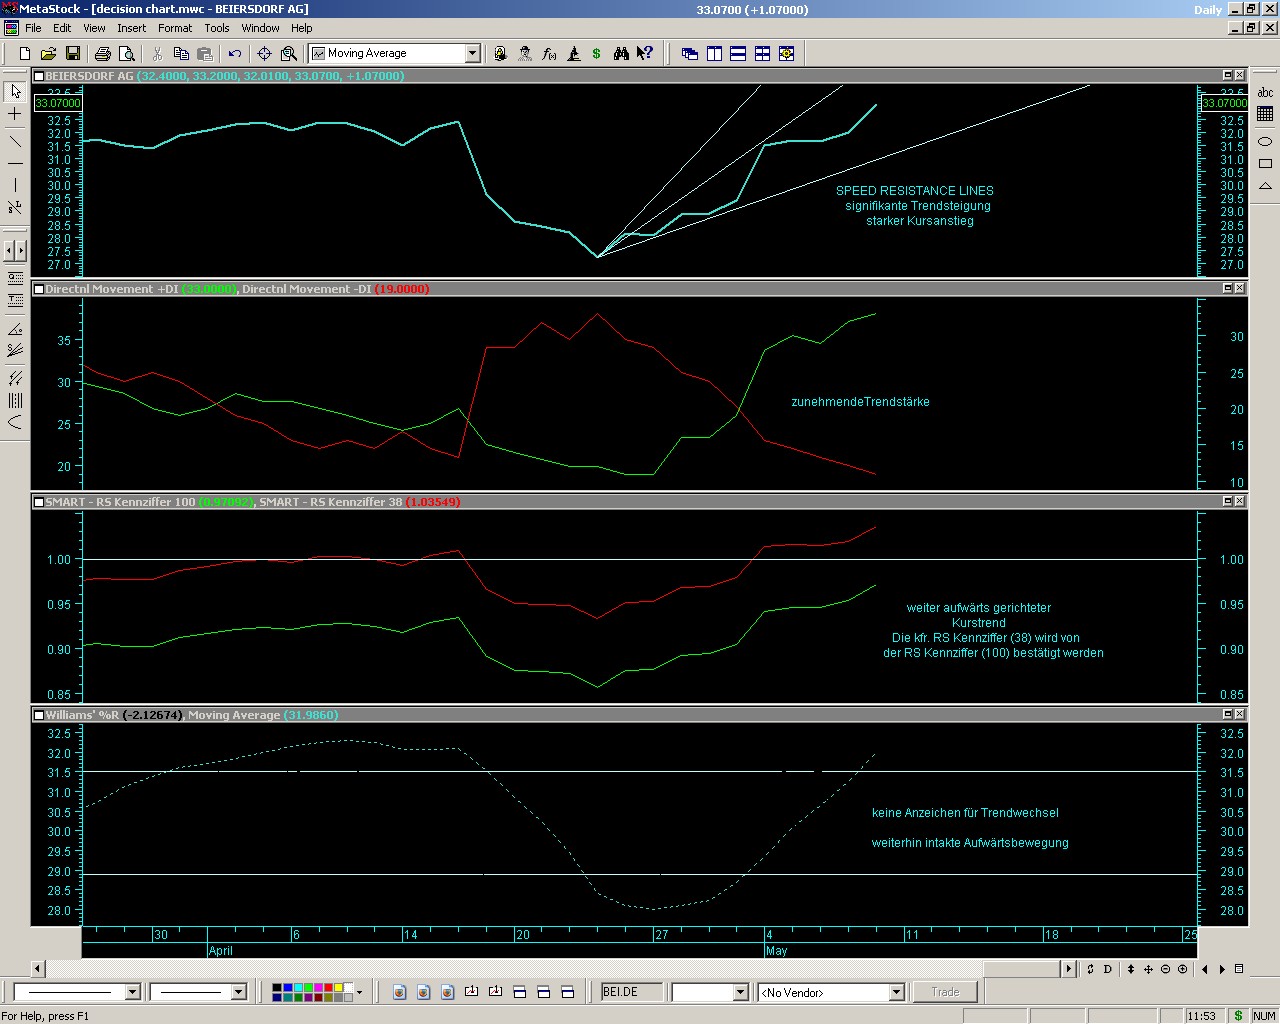Click the Print icon in toolbar
Image resolution: width=1280 pixels, height=1024 pixels.
(x=102, y=54)
